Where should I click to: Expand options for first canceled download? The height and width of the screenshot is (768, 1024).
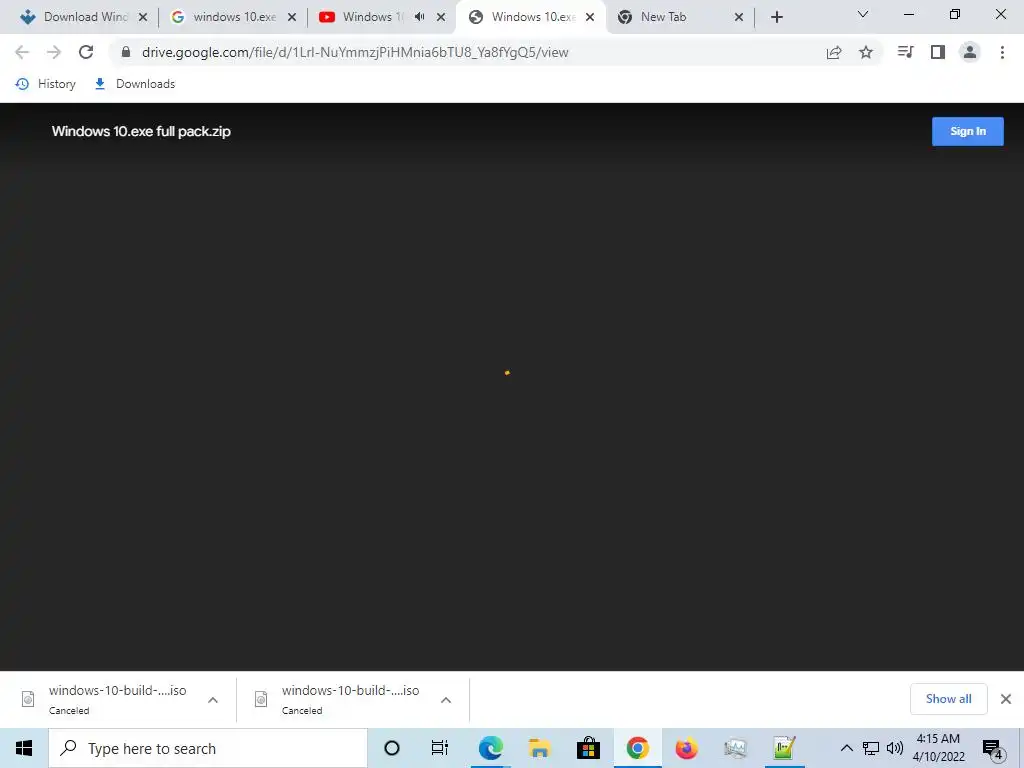(213, 700)
